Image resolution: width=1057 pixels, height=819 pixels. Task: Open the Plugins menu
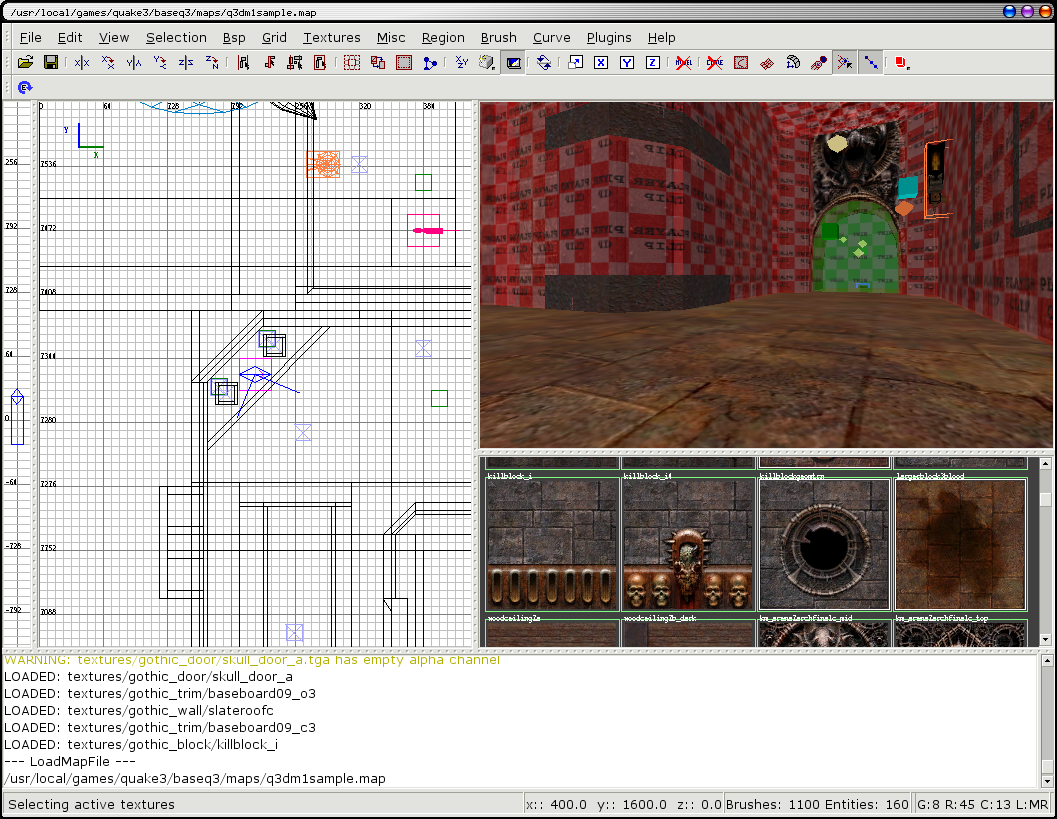[x=608, y=37]
